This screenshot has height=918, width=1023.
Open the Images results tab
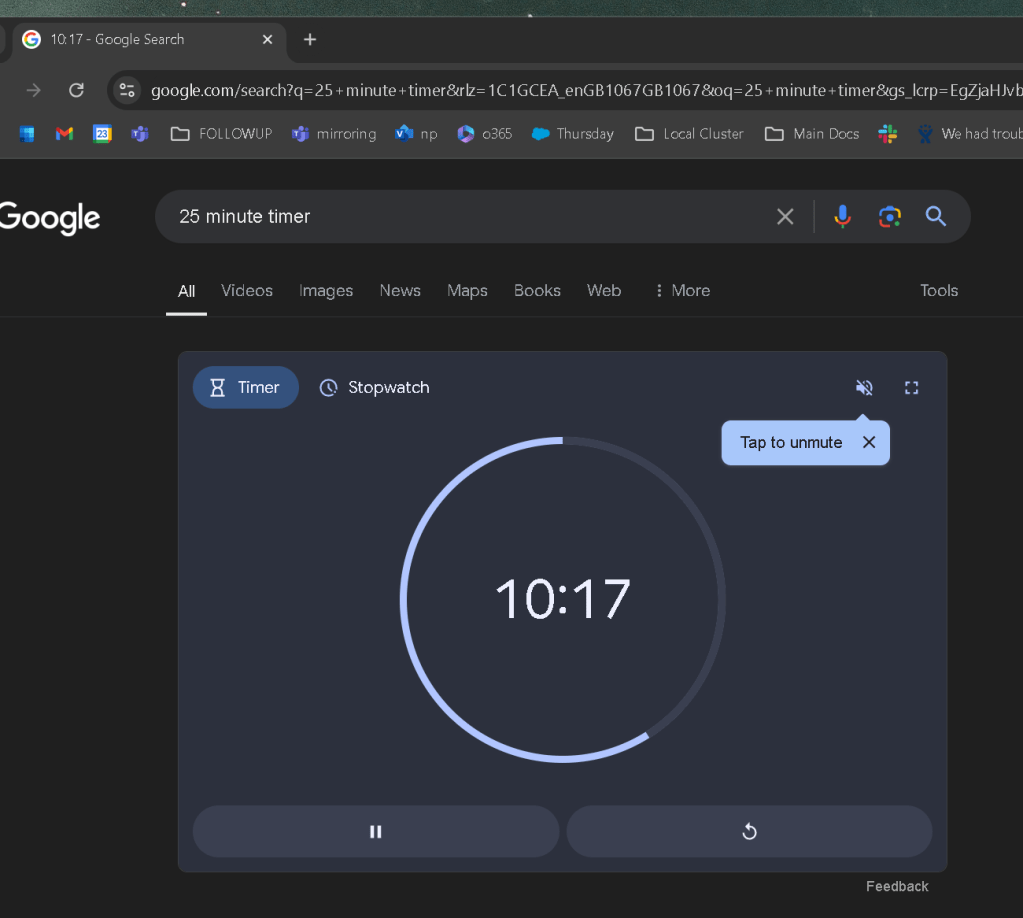pos(326,290)
